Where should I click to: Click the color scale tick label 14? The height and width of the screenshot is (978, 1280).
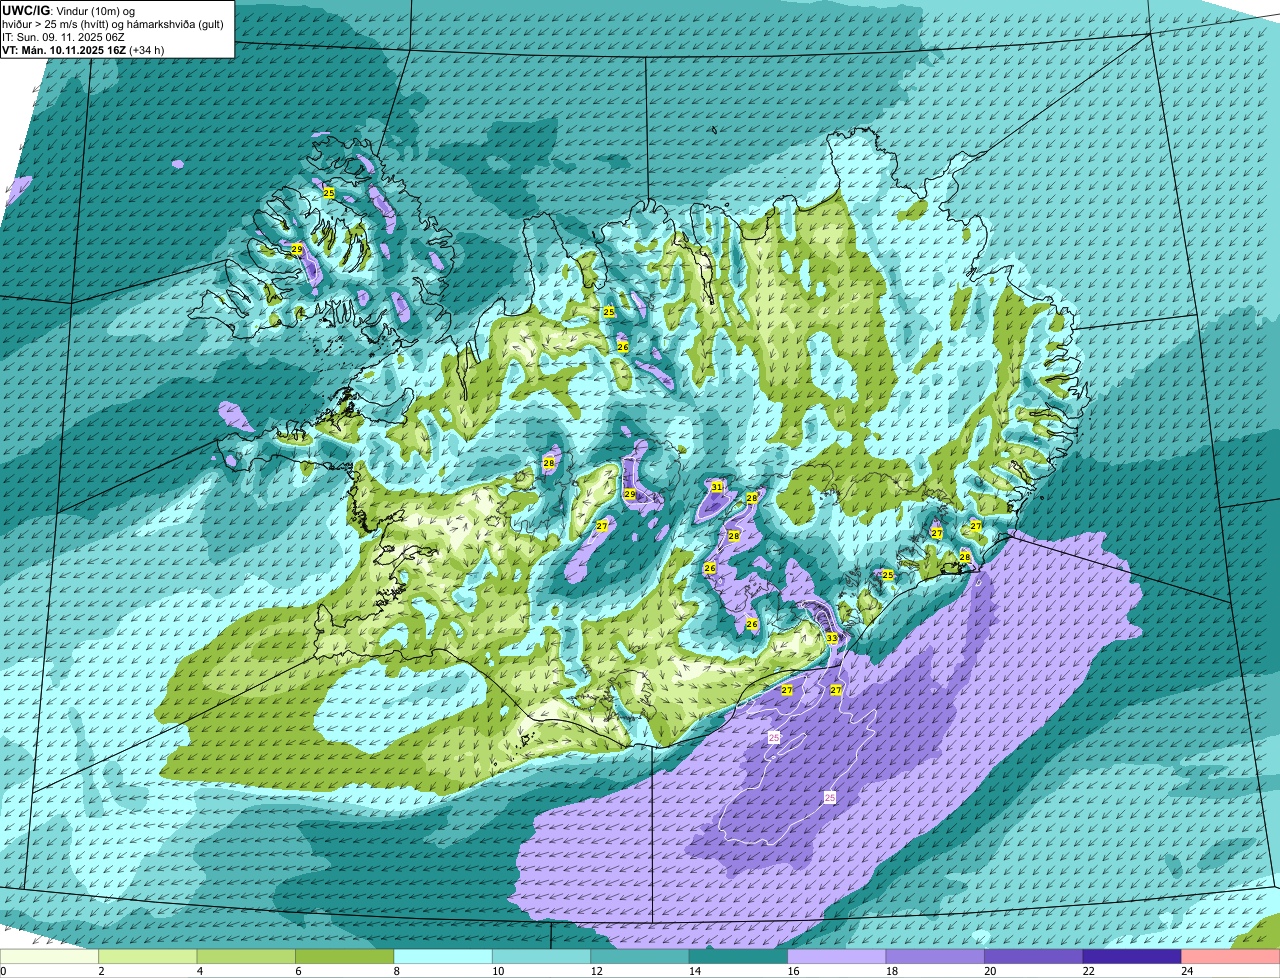click(x=694, y=971)
